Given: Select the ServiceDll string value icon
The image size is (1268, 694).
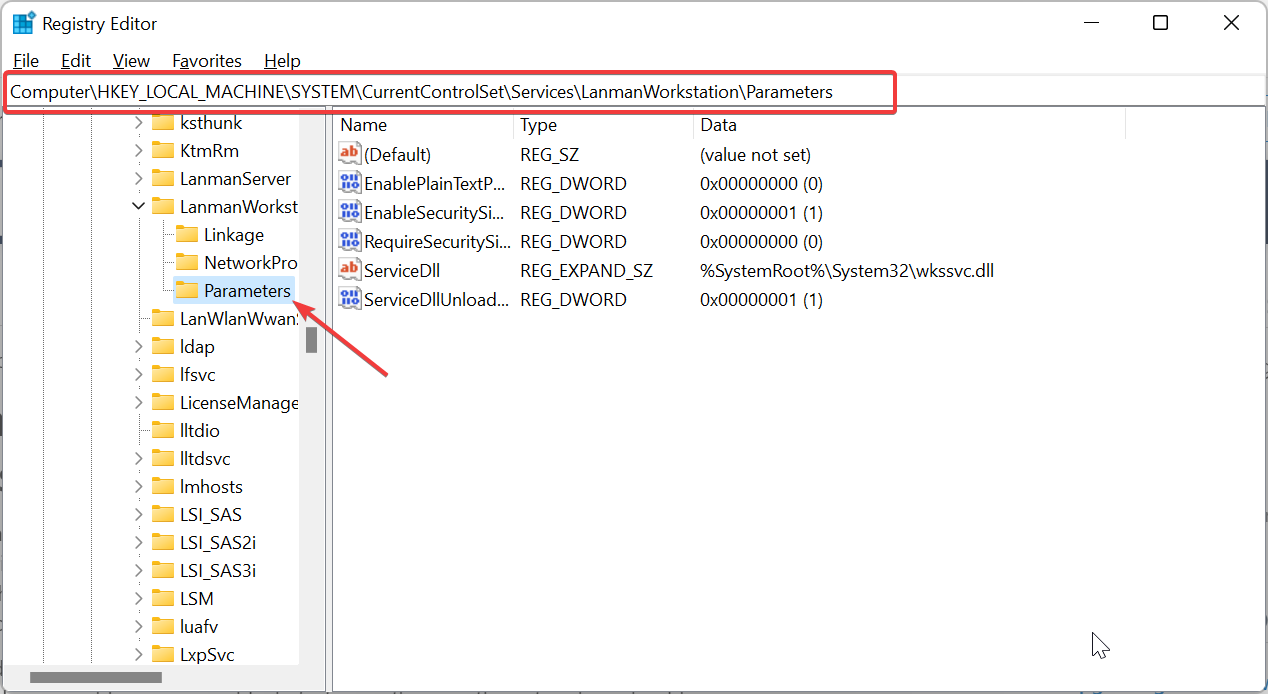Looking at the screenshot, I should 349,270.
